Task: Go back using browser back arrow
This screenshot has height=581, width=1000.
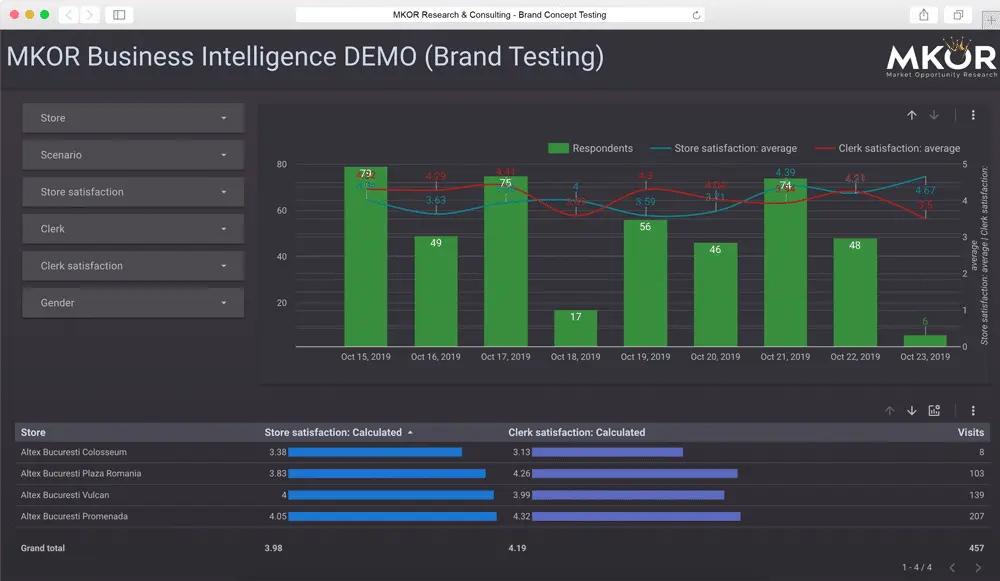Action: pos(69,15)
